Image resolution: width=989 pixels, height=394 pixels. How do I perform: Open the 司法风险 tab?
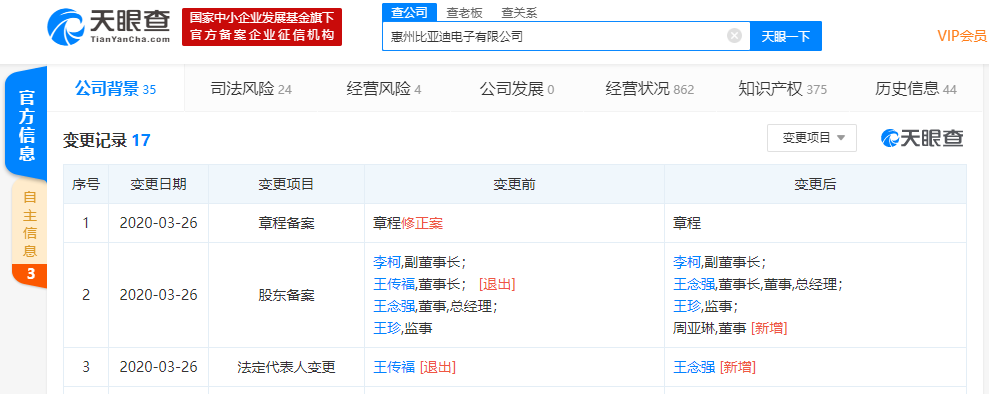pyautogui.click(x=251, y=89)
